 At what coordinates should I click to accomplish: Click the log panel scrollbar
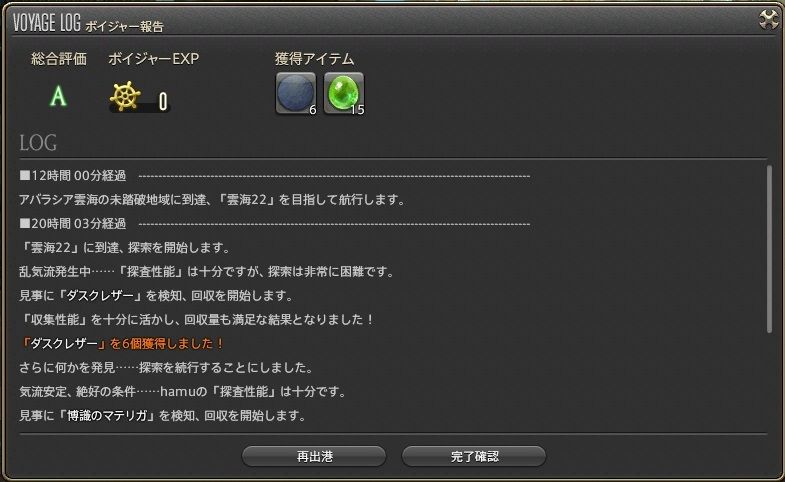tap(769, 249)
